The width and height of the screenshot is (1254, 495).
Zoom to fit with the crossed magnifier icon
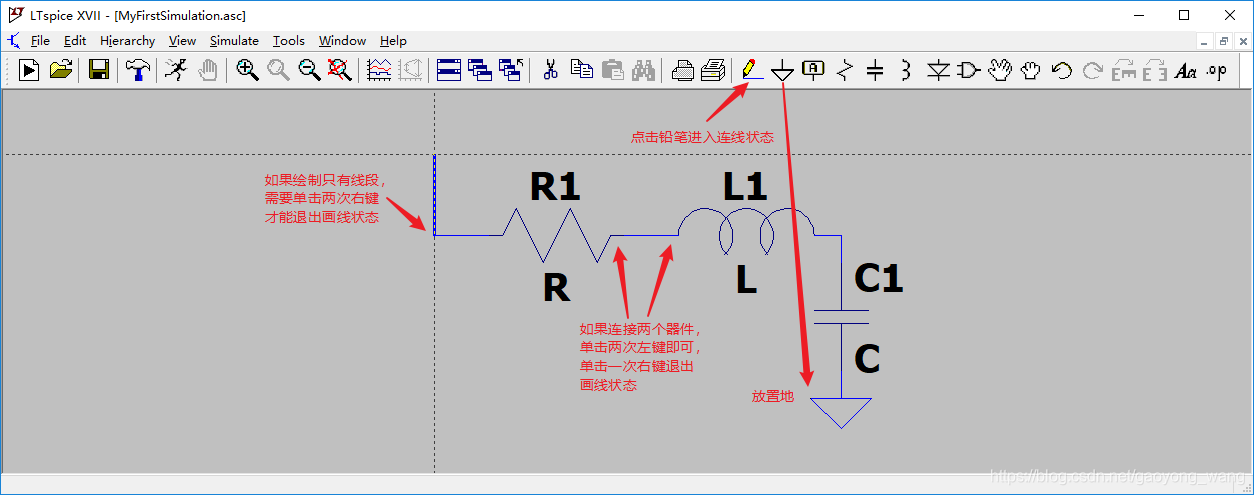(340, 70)
